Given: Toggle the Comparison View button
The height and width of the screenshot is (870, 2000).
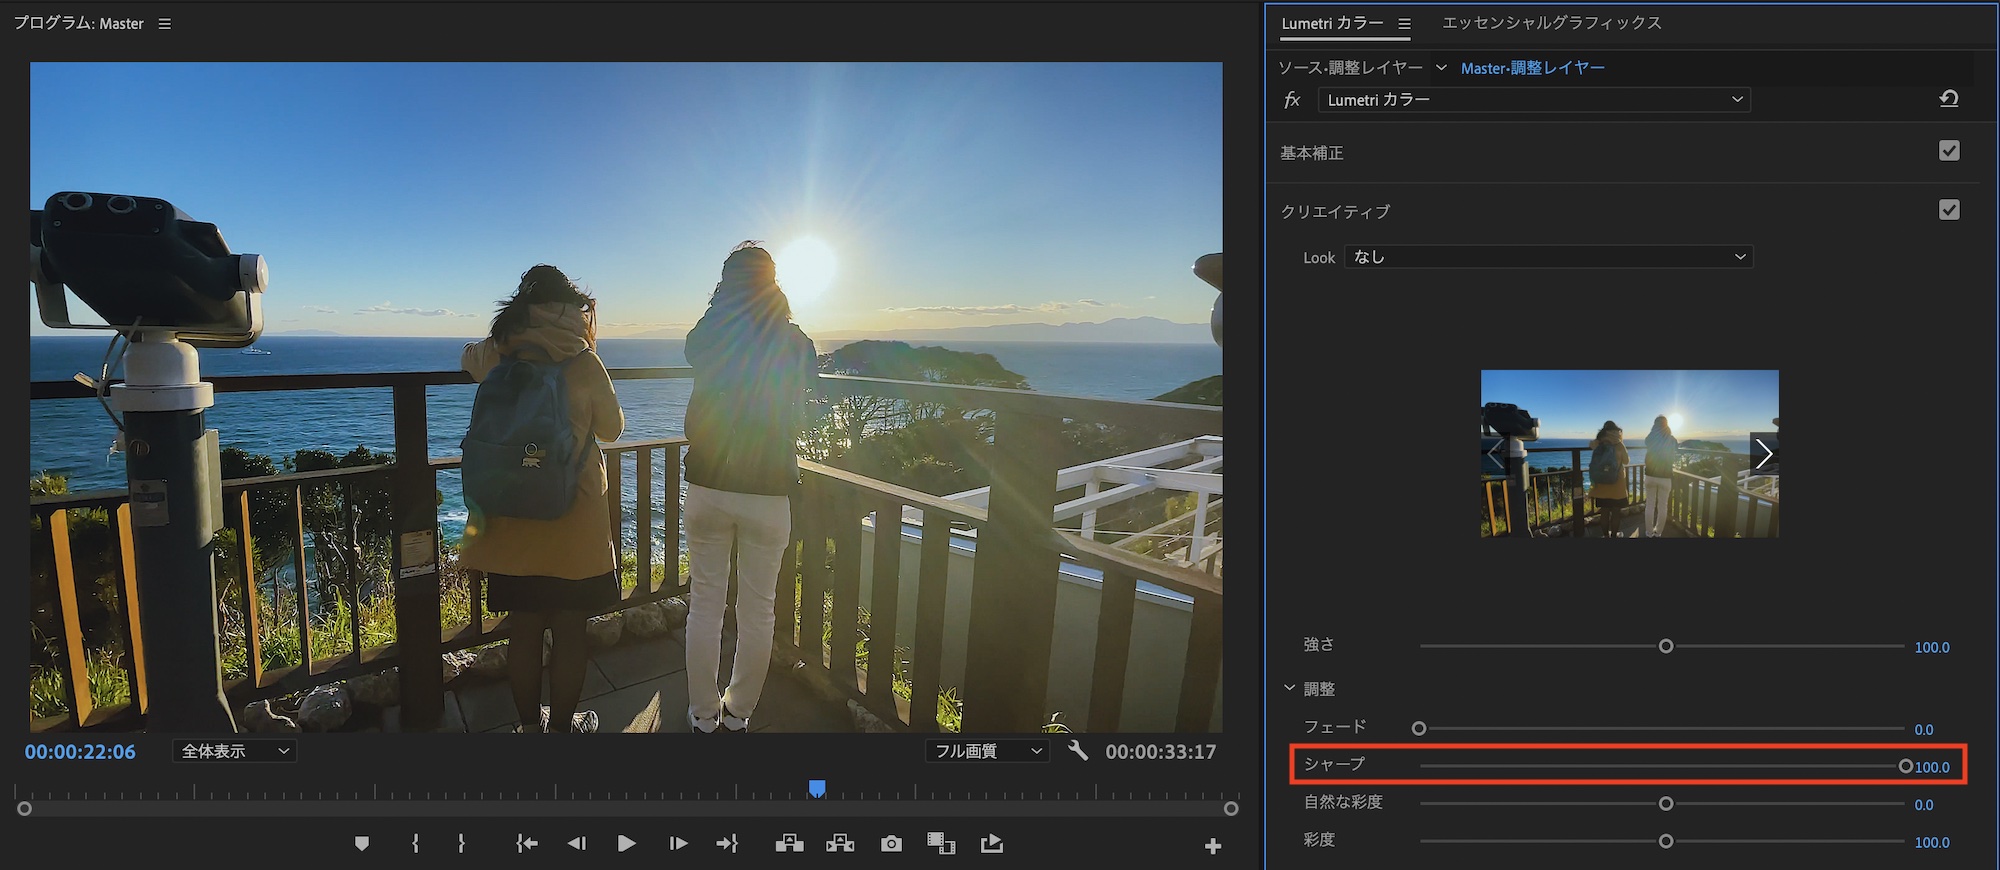Looking at the screenshot, I should coord(941,844).
